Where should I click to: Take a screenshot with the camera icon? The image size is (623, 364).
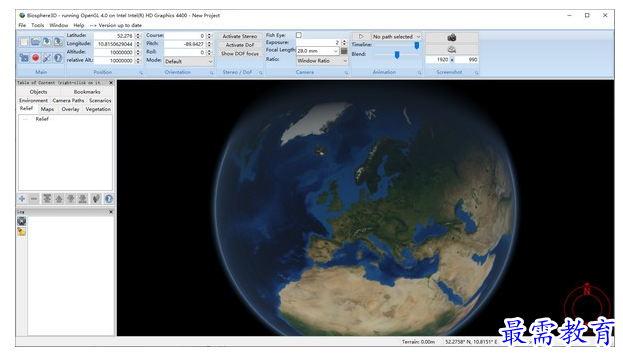tap(452, 37)
